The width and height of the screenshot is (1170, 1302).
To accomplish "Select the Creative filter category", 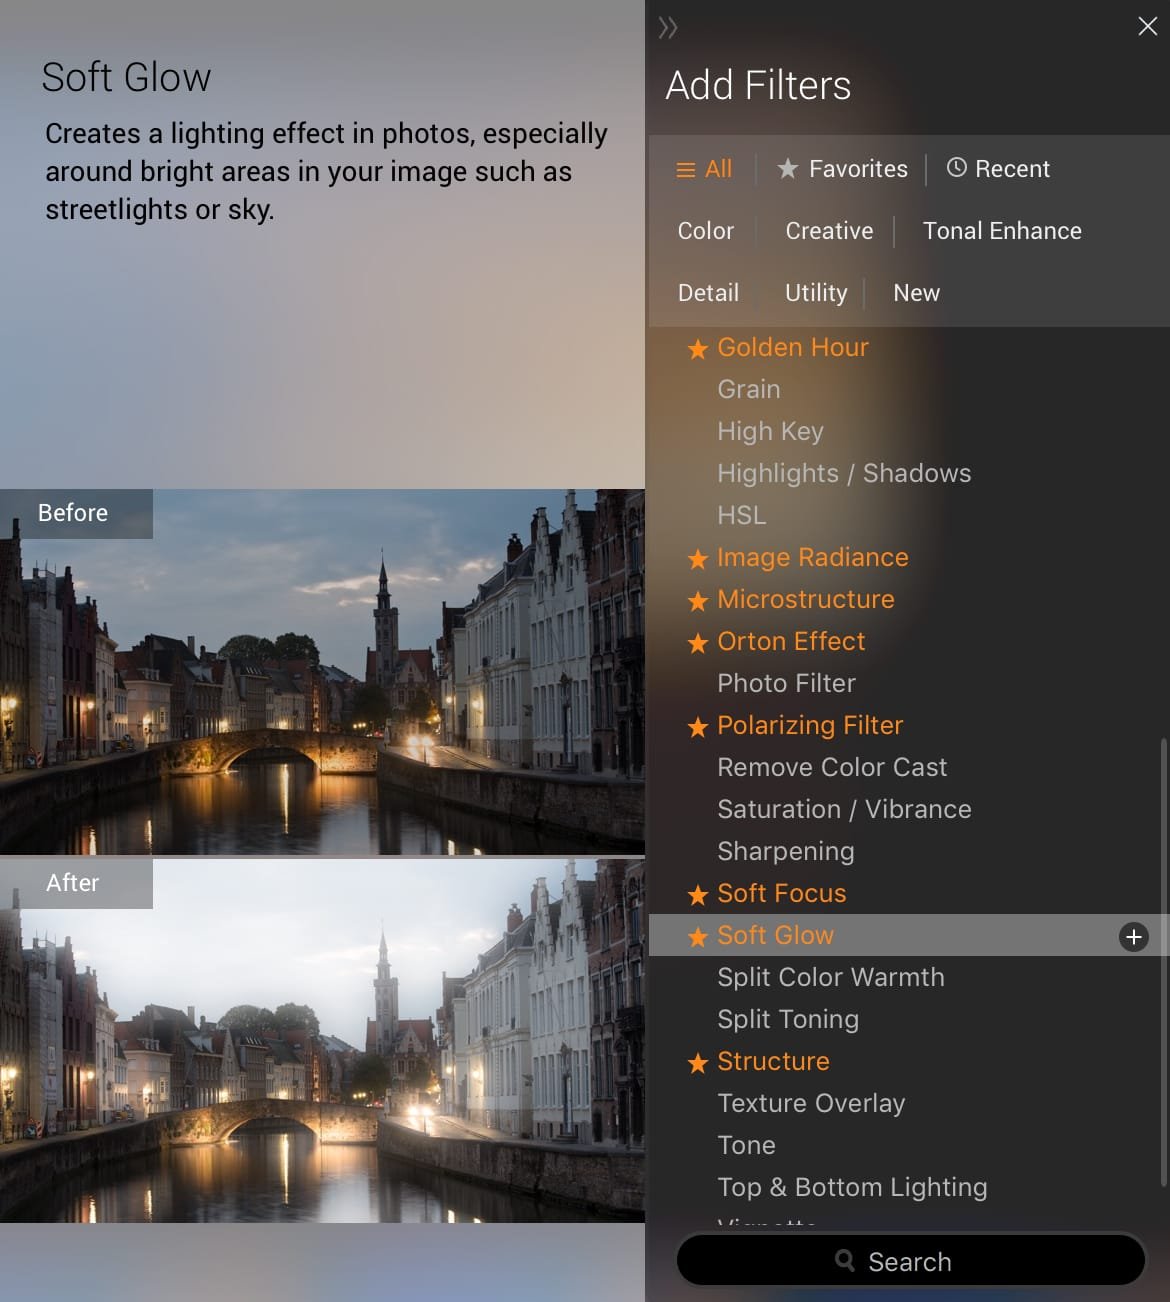I will (x=829, y=231).
